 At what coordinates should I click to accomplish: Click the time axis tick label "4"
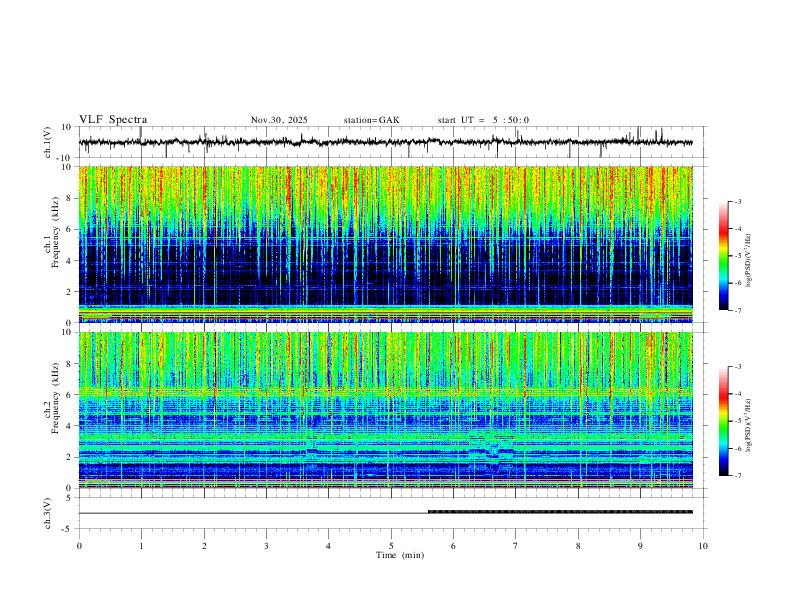tap(328, 546)
